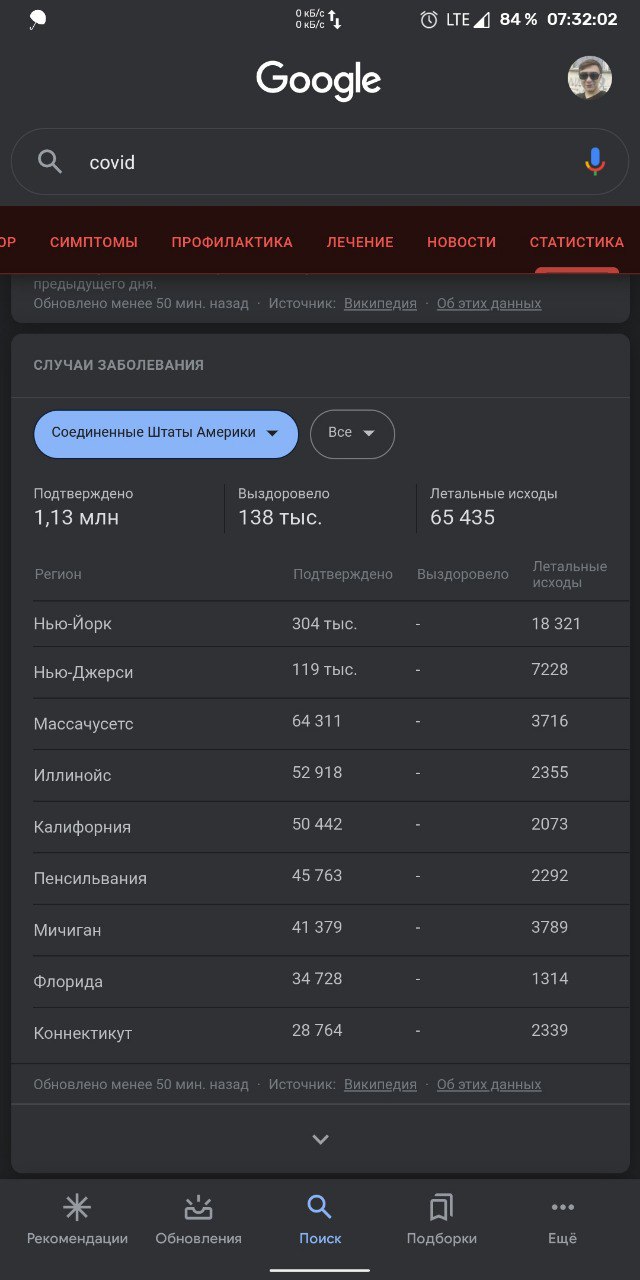This screenshot has height=1280, width=640.
Task: Open the Все region filter dropdown
Action: [x=352, y=434]
